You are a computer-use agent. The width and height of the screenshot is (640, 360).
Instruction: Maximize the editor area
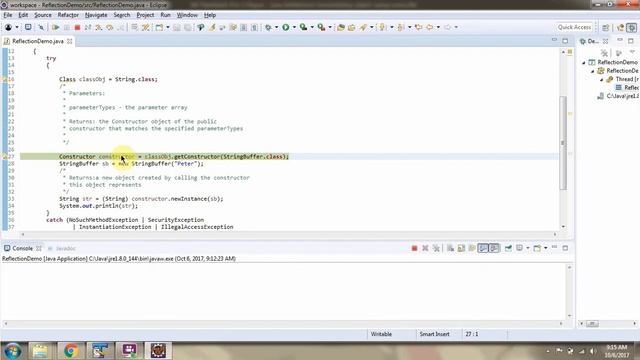(x=565, y=41)
